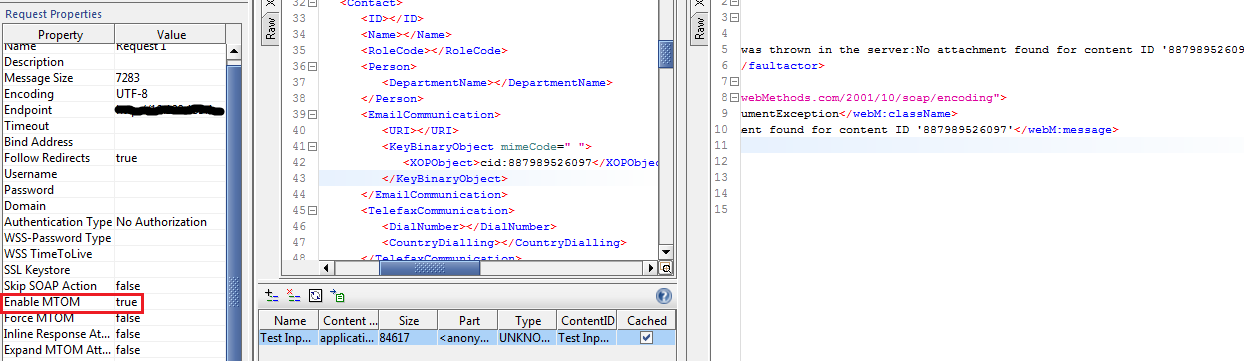Viewport: 1244px width, 361px height.
Task: Select the SSL Keystore property row
Action: click(x=114, y=270)
